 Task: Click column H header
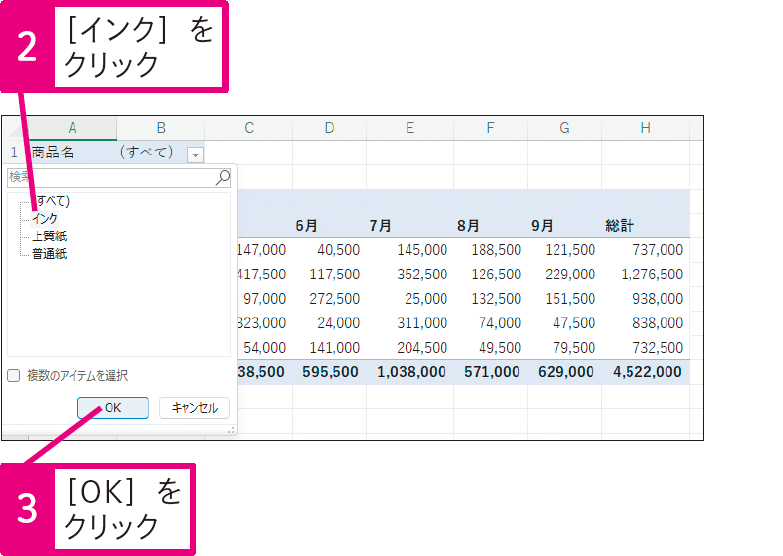(645, 128)
